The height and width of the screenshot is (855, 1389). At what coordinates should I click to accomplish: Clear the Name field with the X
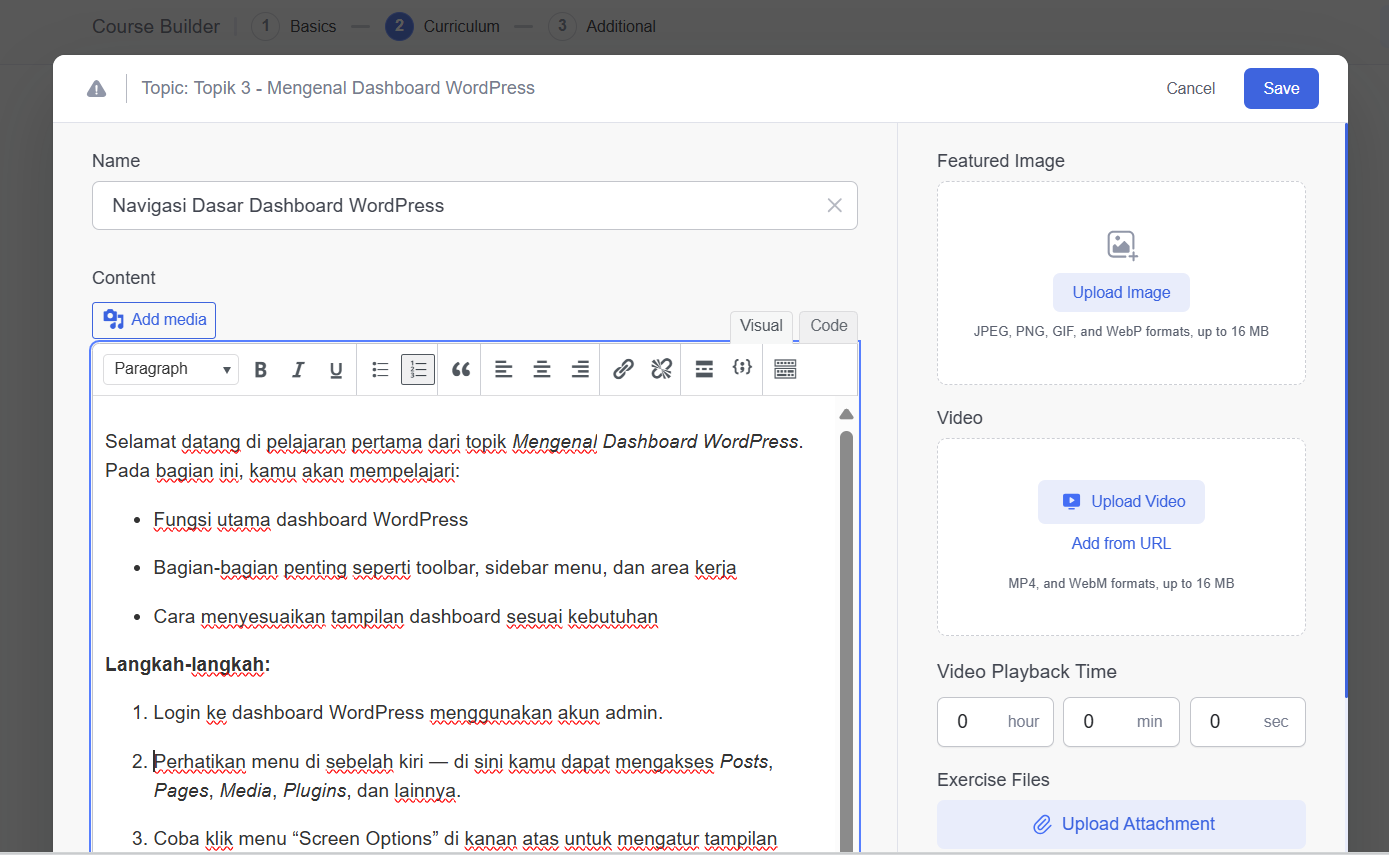pos(834,206)
